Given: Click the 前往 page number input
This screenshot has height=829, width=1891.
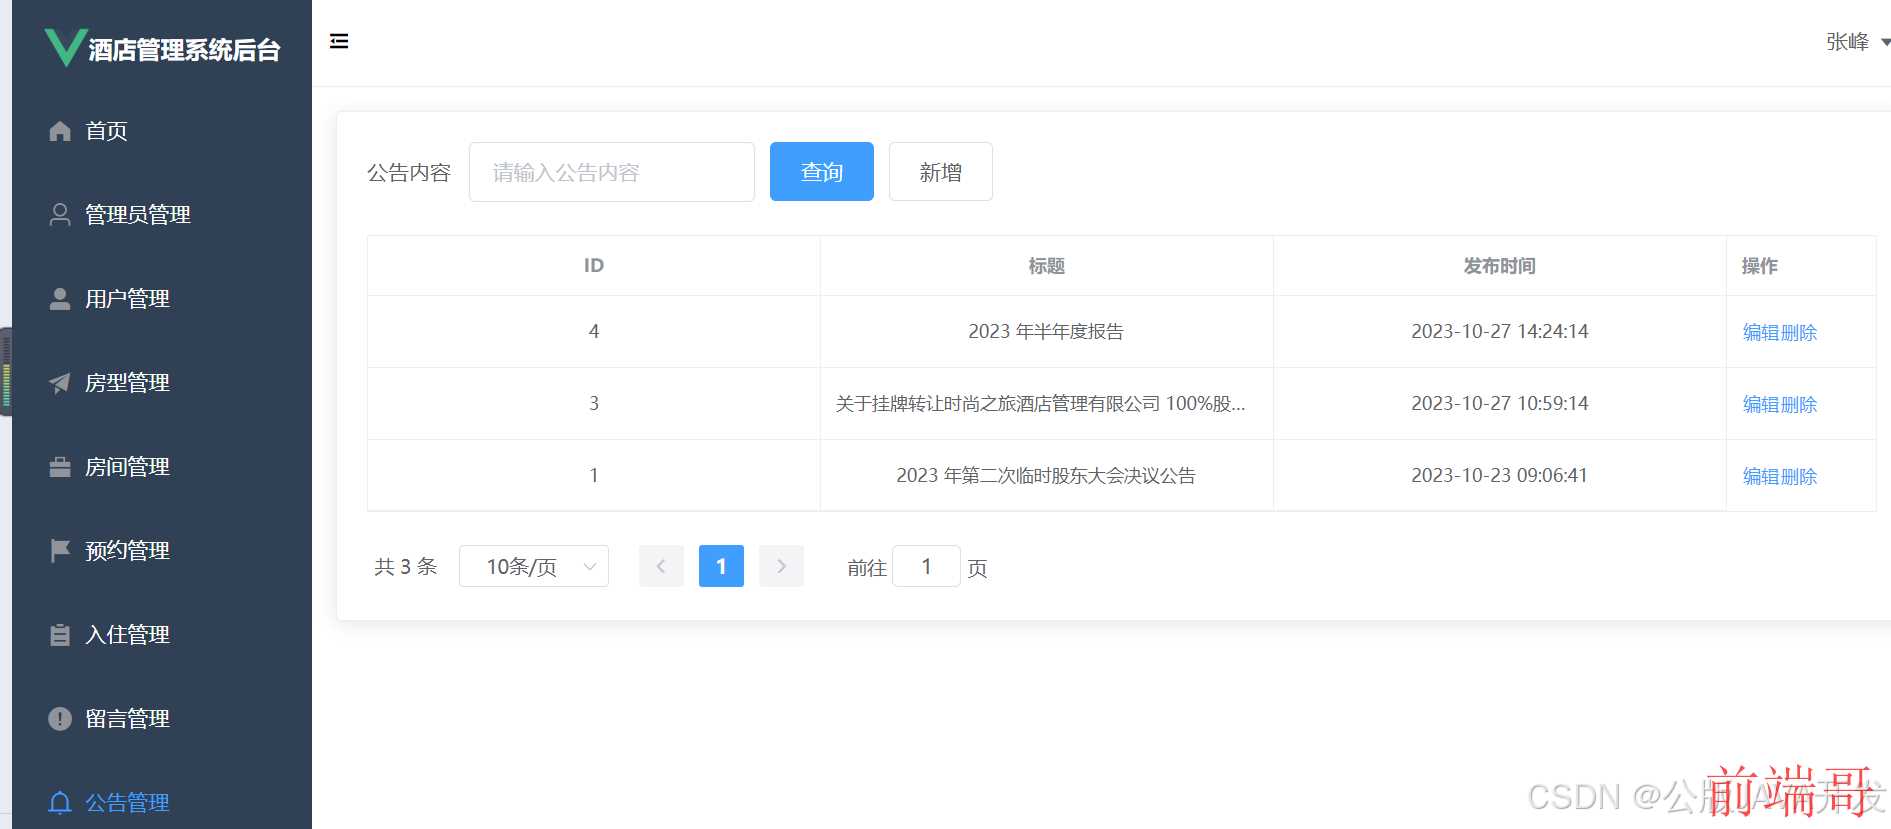Looking at the screenshot, I should pyautogui.click(x=926, y=566).
